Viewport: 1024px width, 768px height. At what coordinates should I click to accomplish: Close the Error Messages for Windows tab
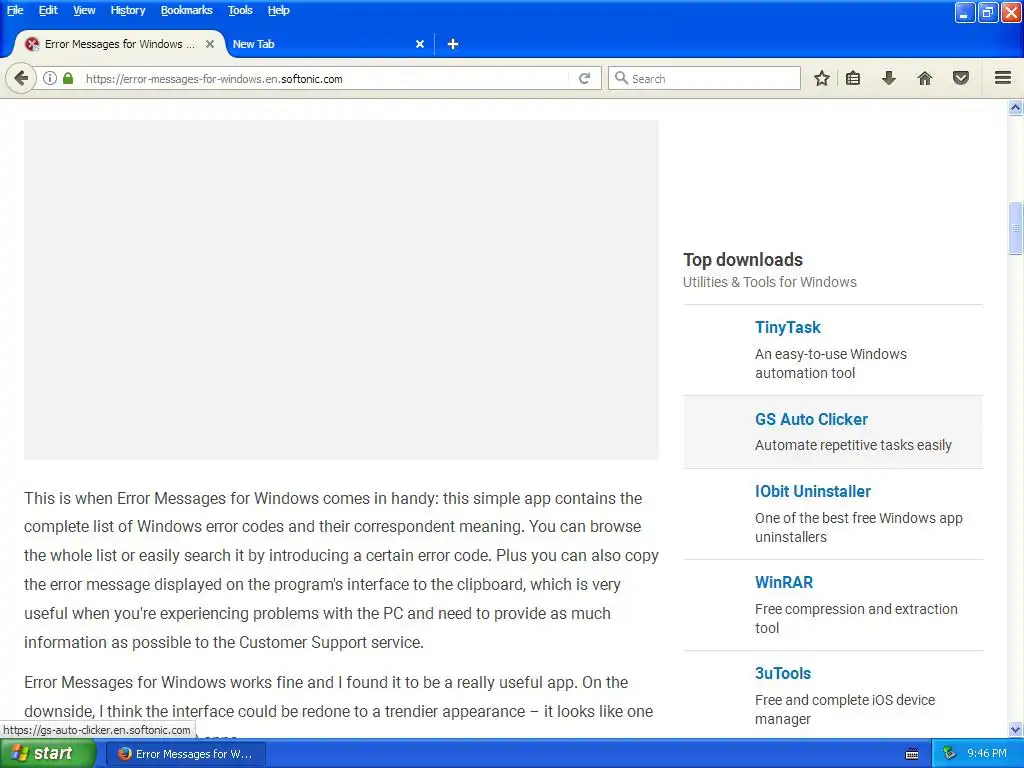coord(210,44)
